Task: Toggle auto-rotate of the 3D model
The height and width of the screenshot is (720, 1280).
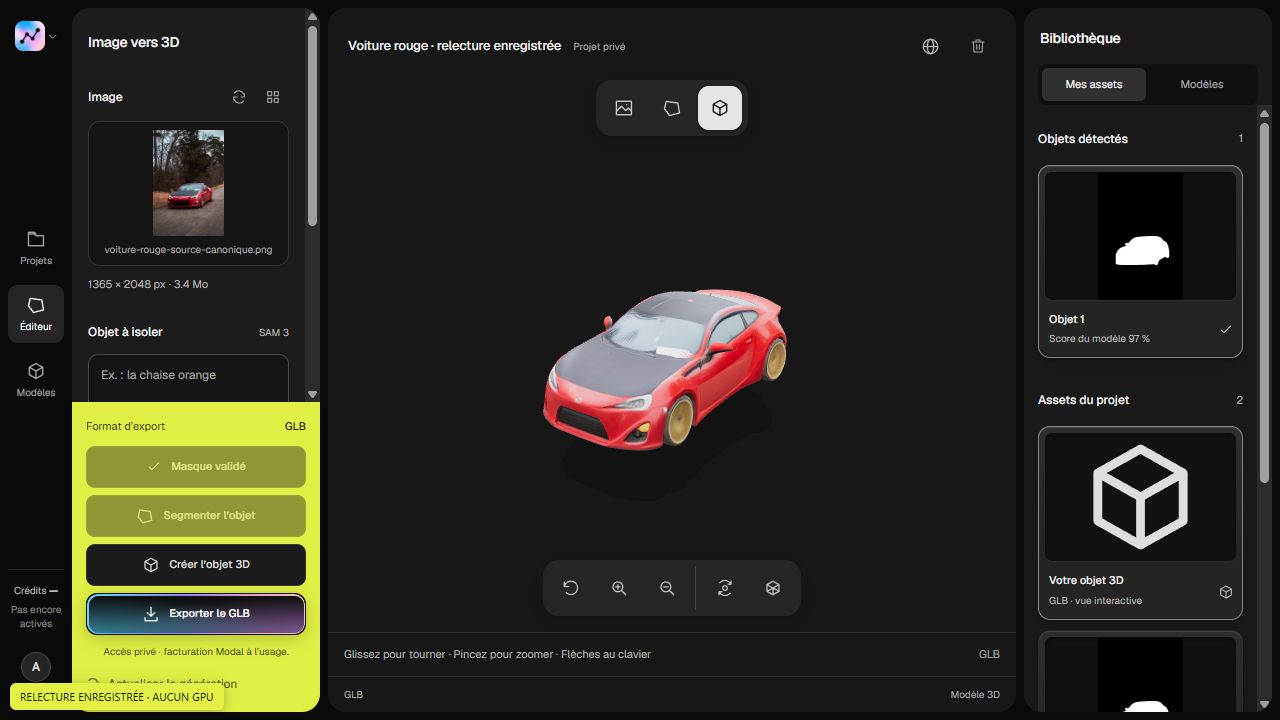Action: [x=725, y=588]
